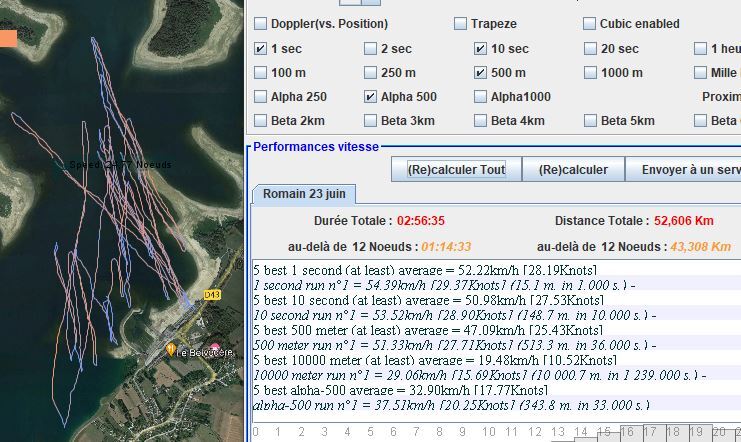Click the D43 road label on map

pyautogui.click(x=212, y=295)
